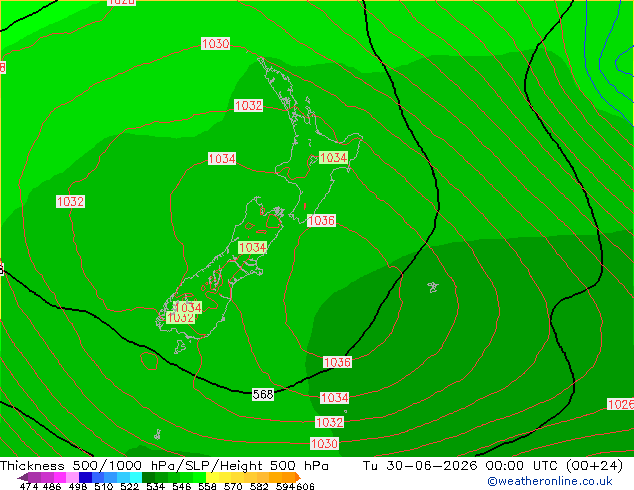This screenshot has height=490, width=634.
Task: Pick the orange arrow tip at the legend's end
Action: [298, 477]
